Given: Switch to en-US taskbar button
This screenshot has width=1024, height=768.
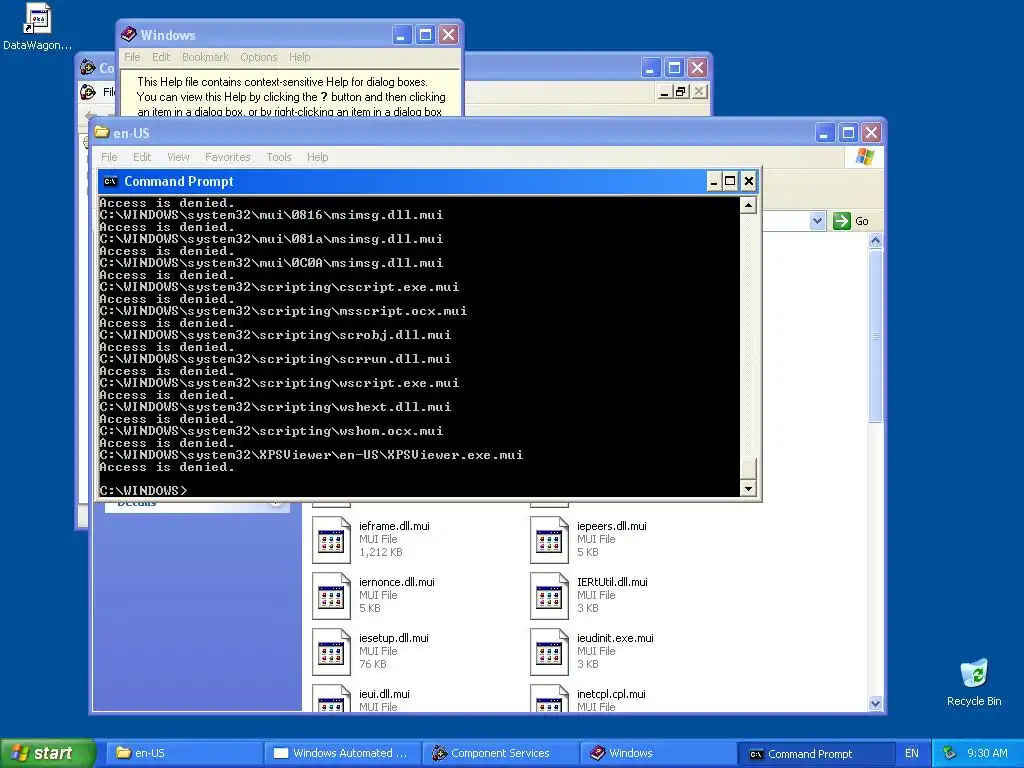Looking at the screenshot, I should 183,753.
